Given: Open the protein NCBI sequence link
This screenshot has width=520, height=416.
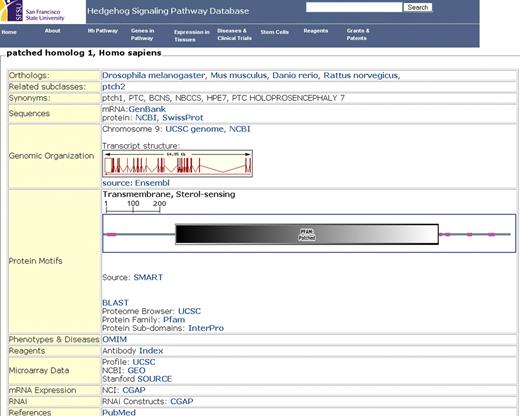Looking at the screenshot, I should [146, 118].
